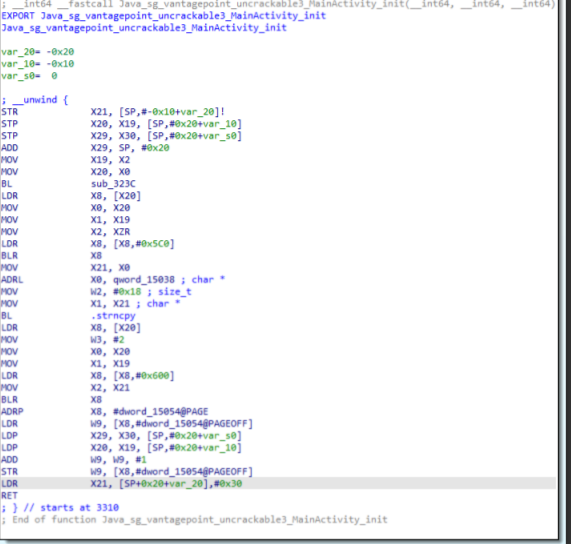
Task: Click the STR X21, [SP,#-0x10+var_20]! instruction
Action: coord(113,112)
